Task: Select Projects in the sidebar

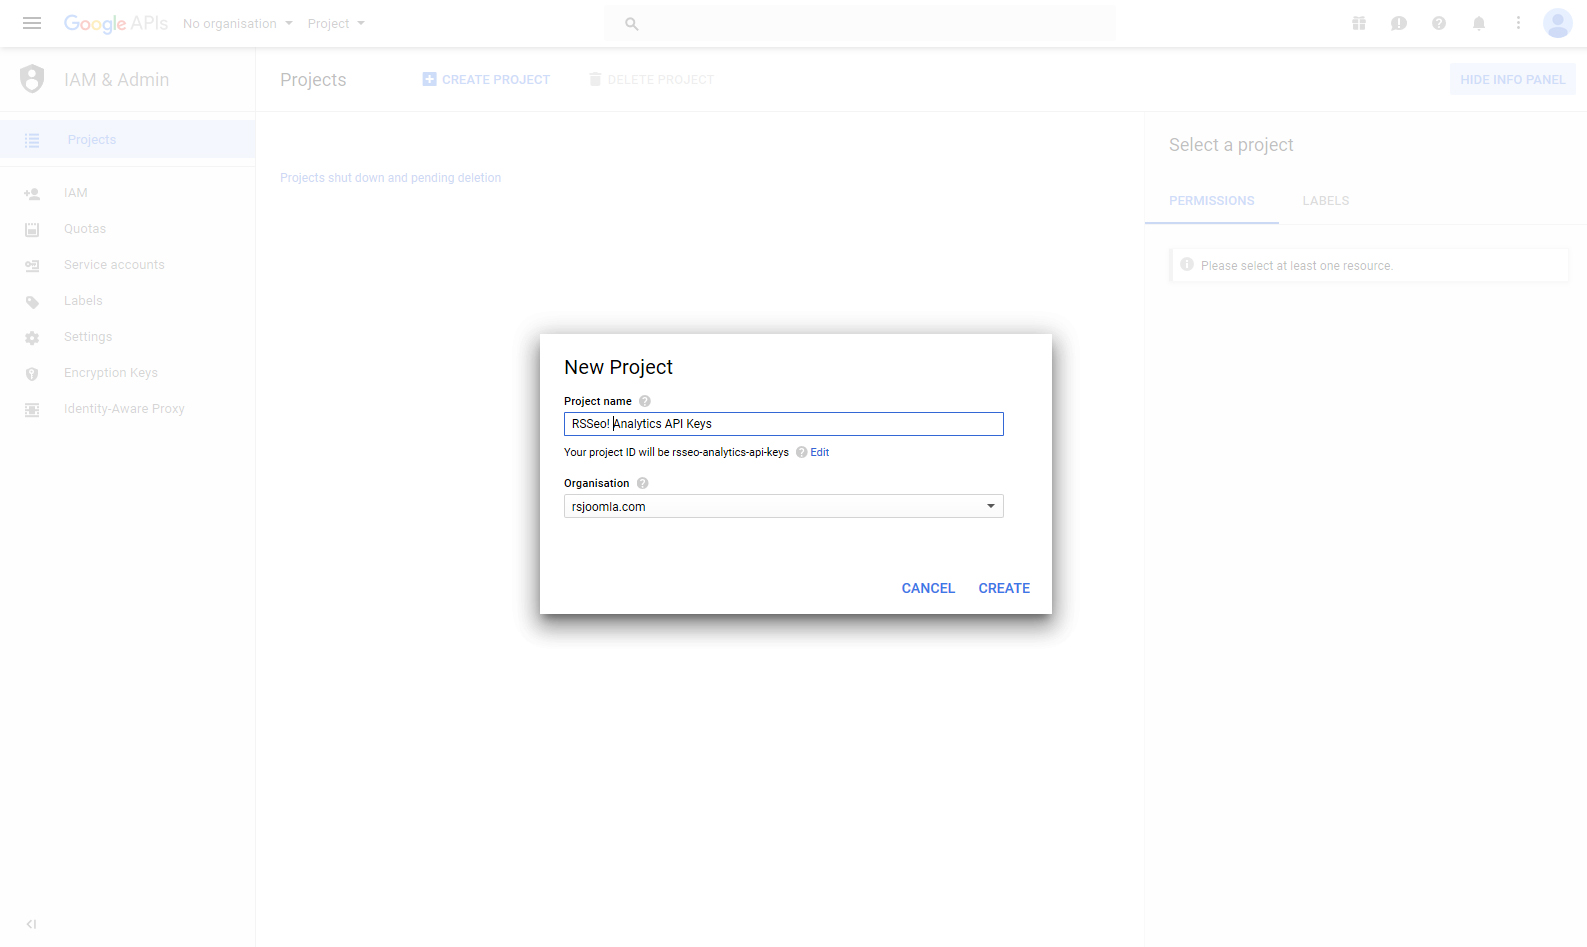Action: coord(128,139)
